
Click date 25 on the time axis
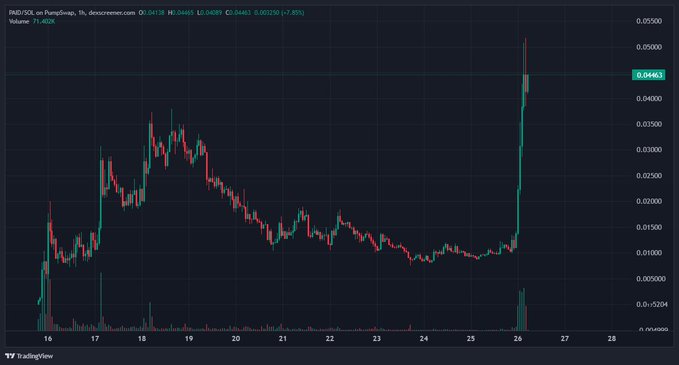point(471,339)
